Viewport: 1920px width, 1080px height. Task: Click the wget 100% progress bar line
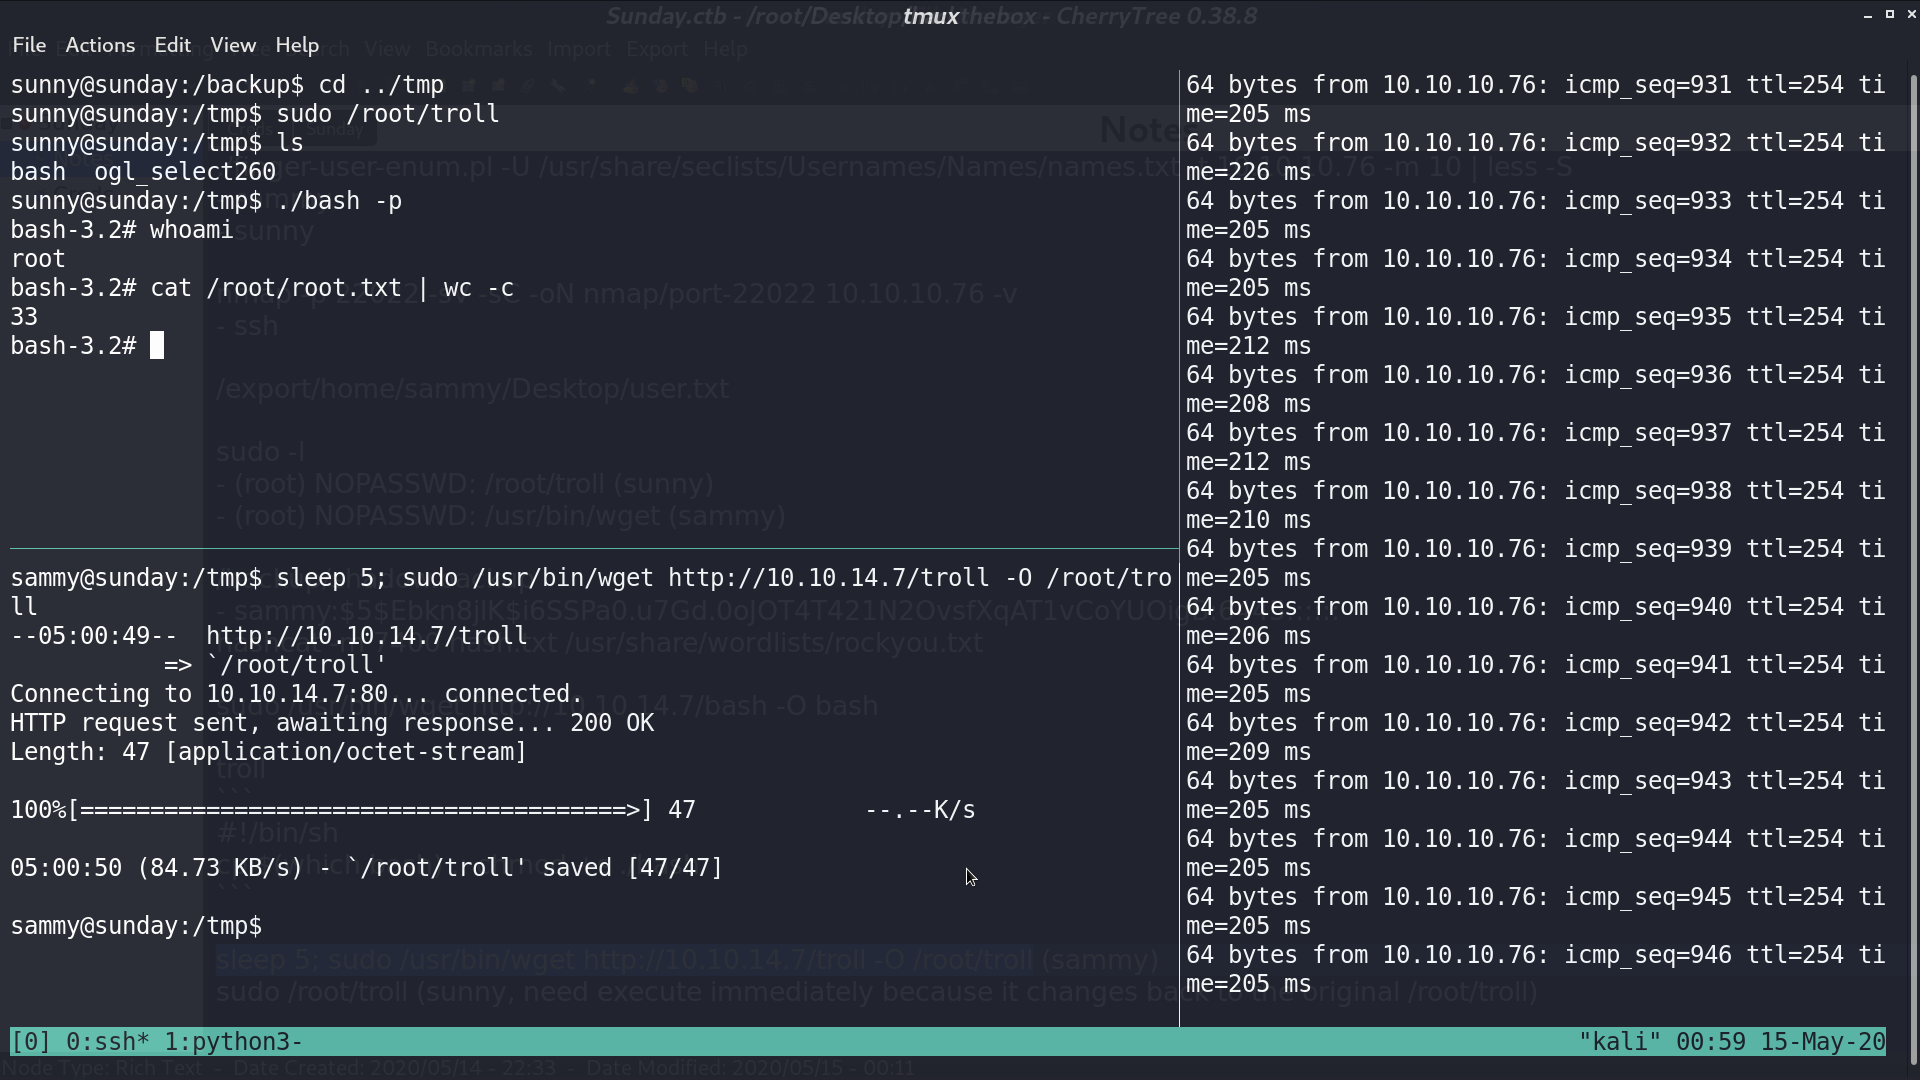493,810
